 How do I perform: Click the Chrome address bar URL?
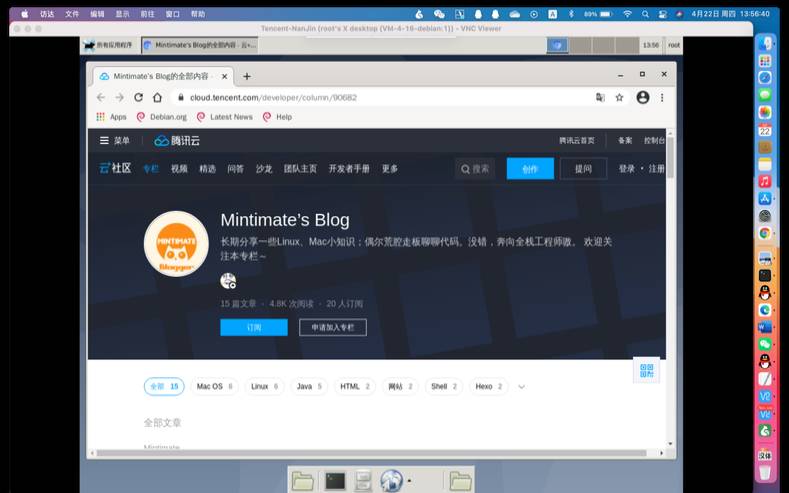(x=273, y=98)
